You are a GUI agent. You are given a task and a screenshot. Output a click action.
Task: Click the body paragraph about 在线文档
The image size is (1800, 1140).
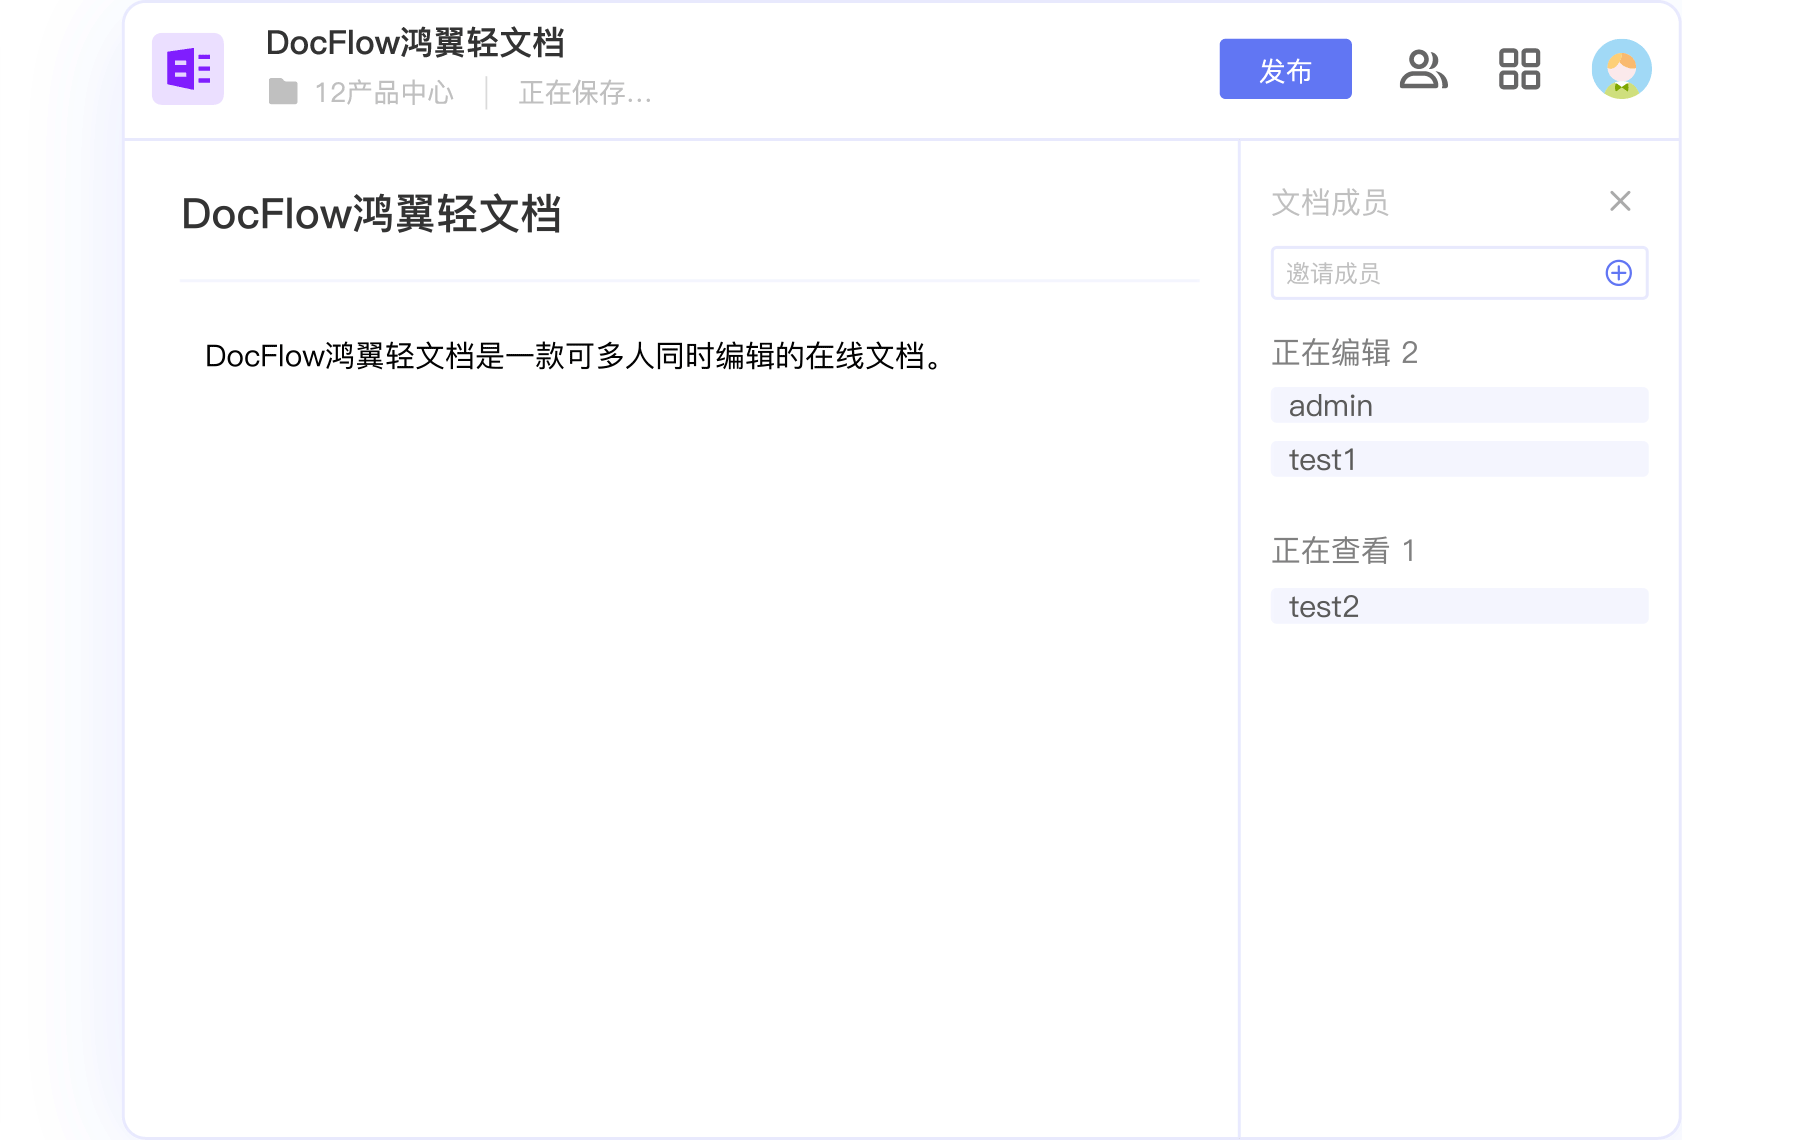pos(574,356)
